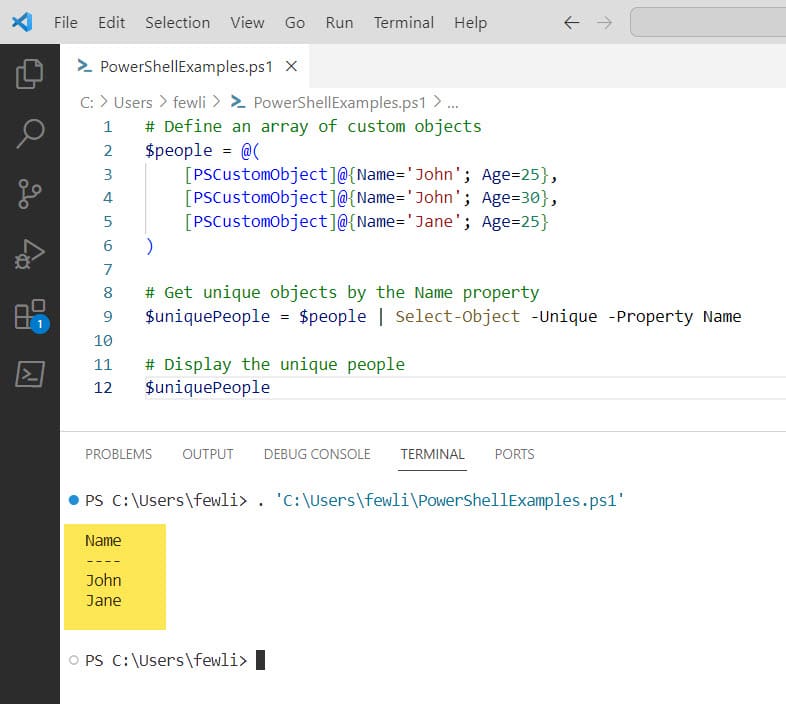This screenshot has width=786, height=704.
Task: Open the File menu
Action: point(66,23)
